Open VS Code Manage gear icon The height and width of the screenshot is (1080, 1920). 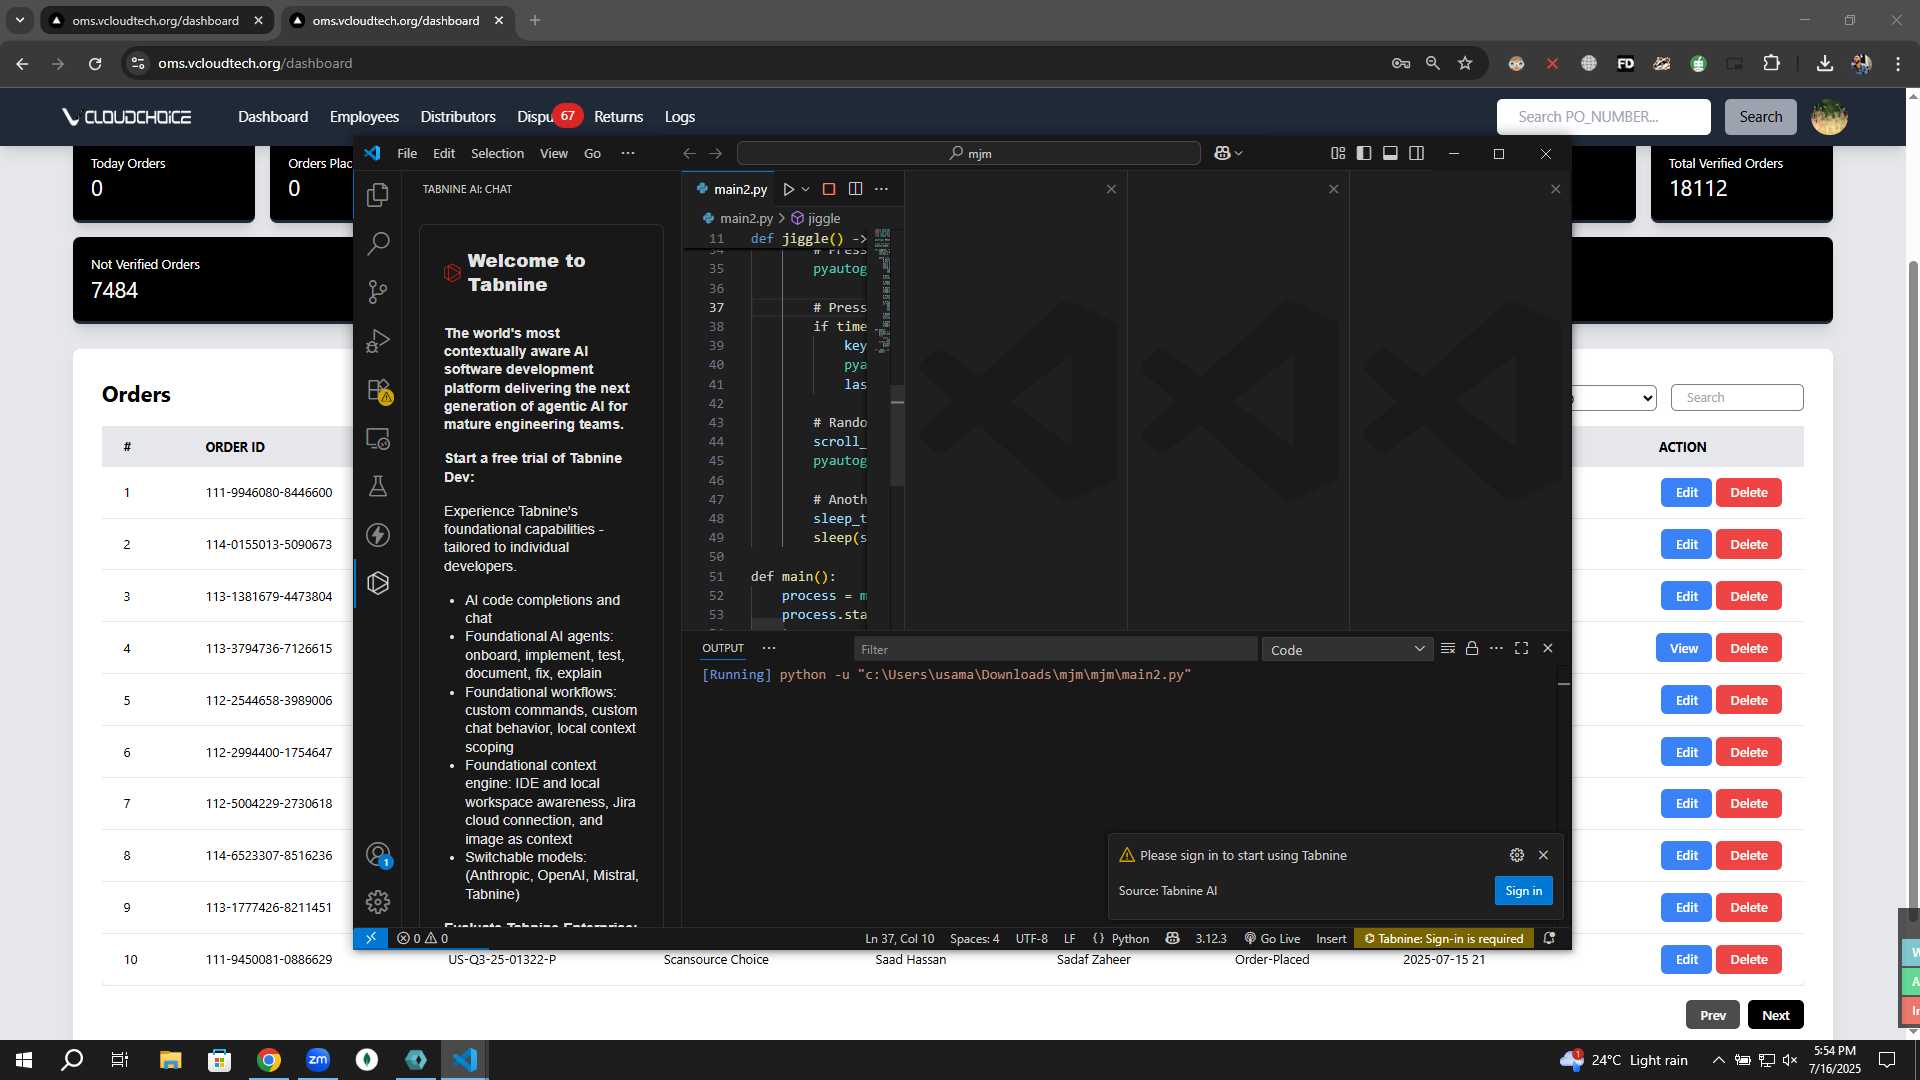click(378, 902)
